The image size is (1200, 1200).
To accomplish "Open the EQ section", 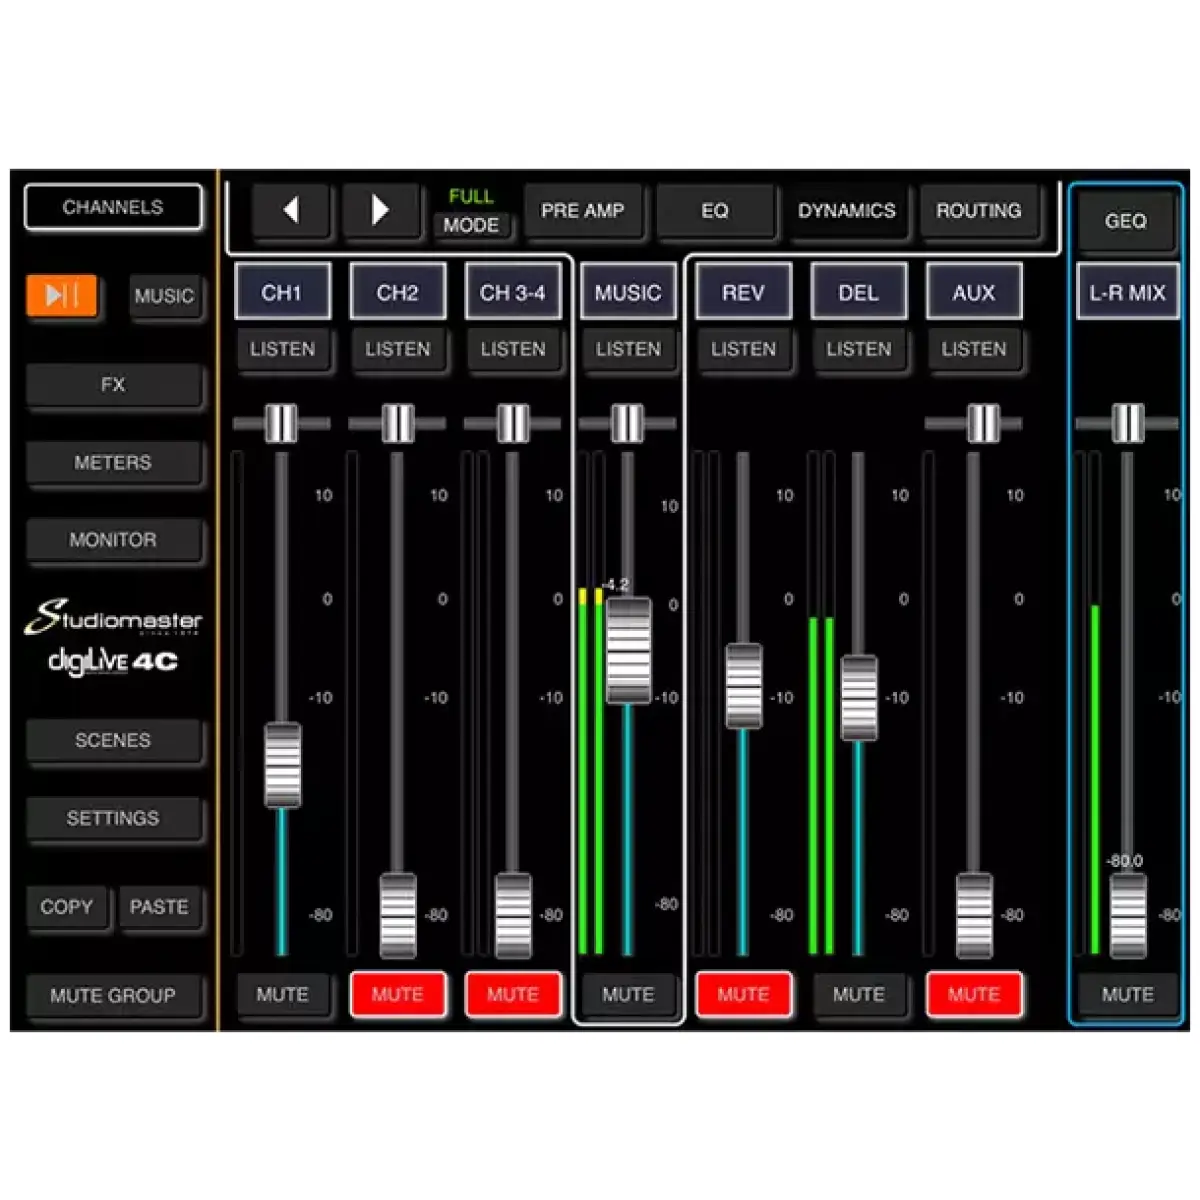I will (x=716, y=211).
